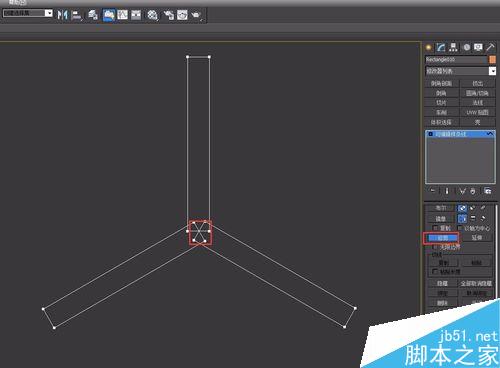Select the Editable Spline entry in modifier stack

click(460, 134)
